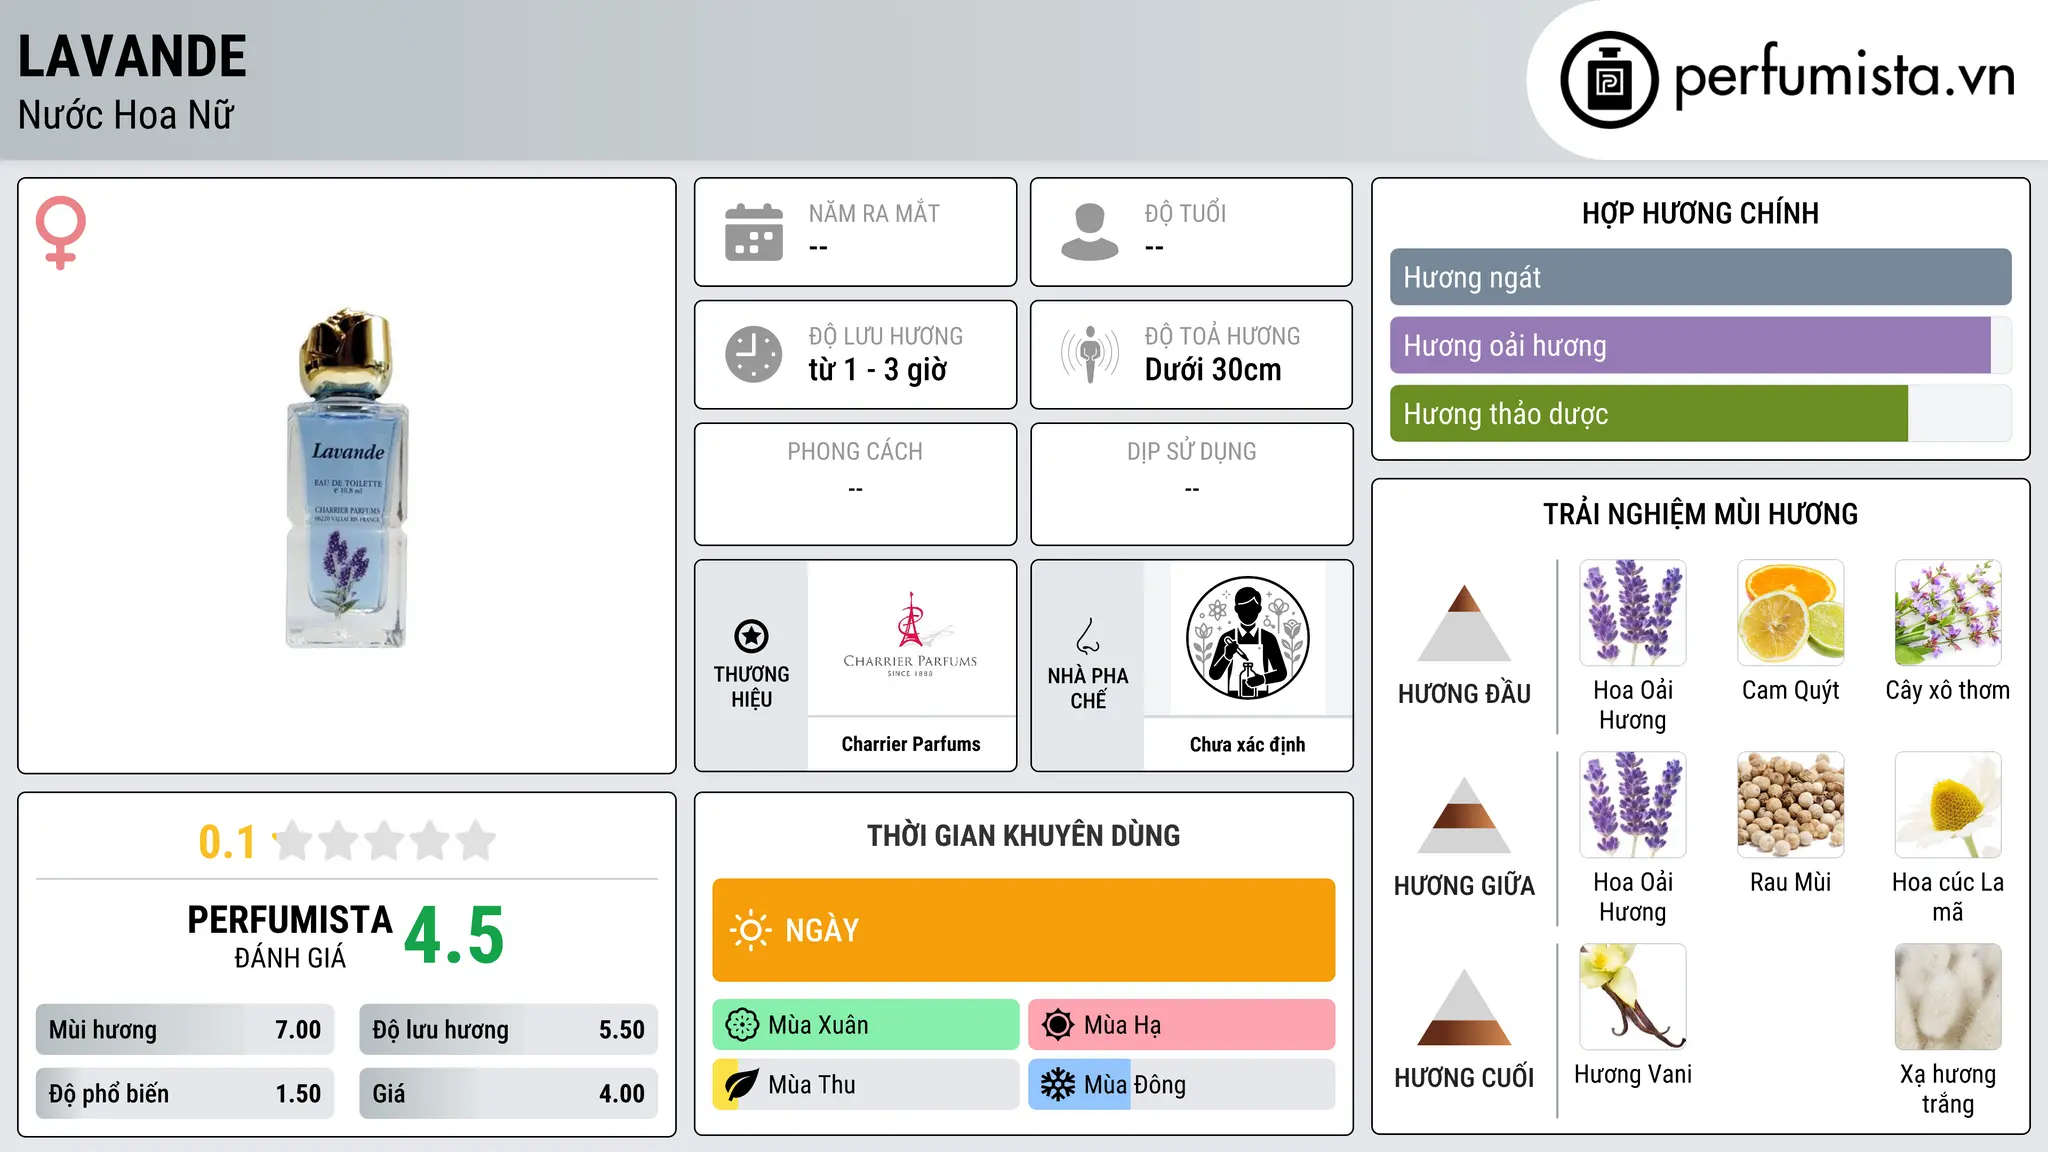This screenshot has width=2048, height=1152.
Task: Click the five-star user rating row
Action: pos(385,841)
